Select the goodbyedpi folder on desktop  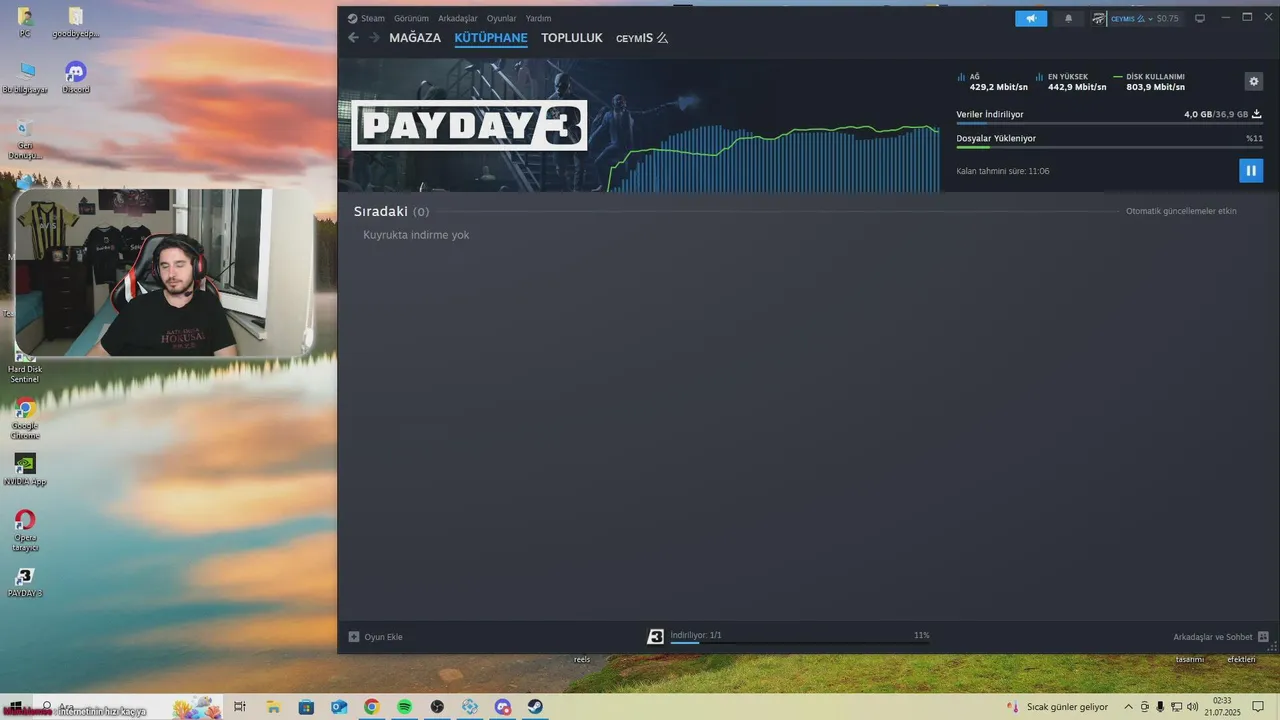[76, 22]
